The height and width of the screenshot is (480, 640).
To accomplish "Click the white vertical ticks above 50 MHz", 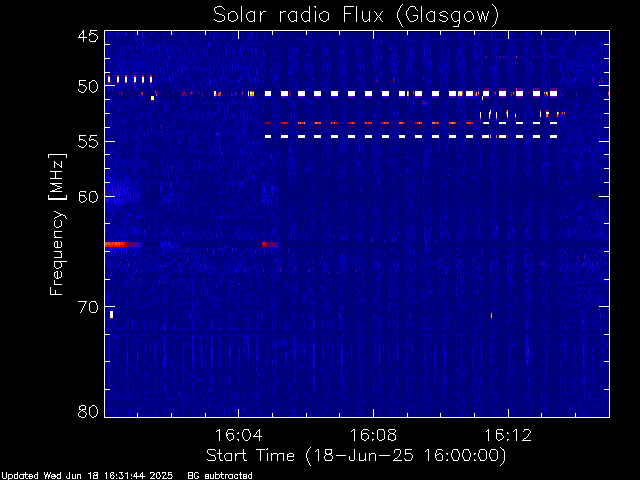I will pyautogui.click(x=130, y=79).
